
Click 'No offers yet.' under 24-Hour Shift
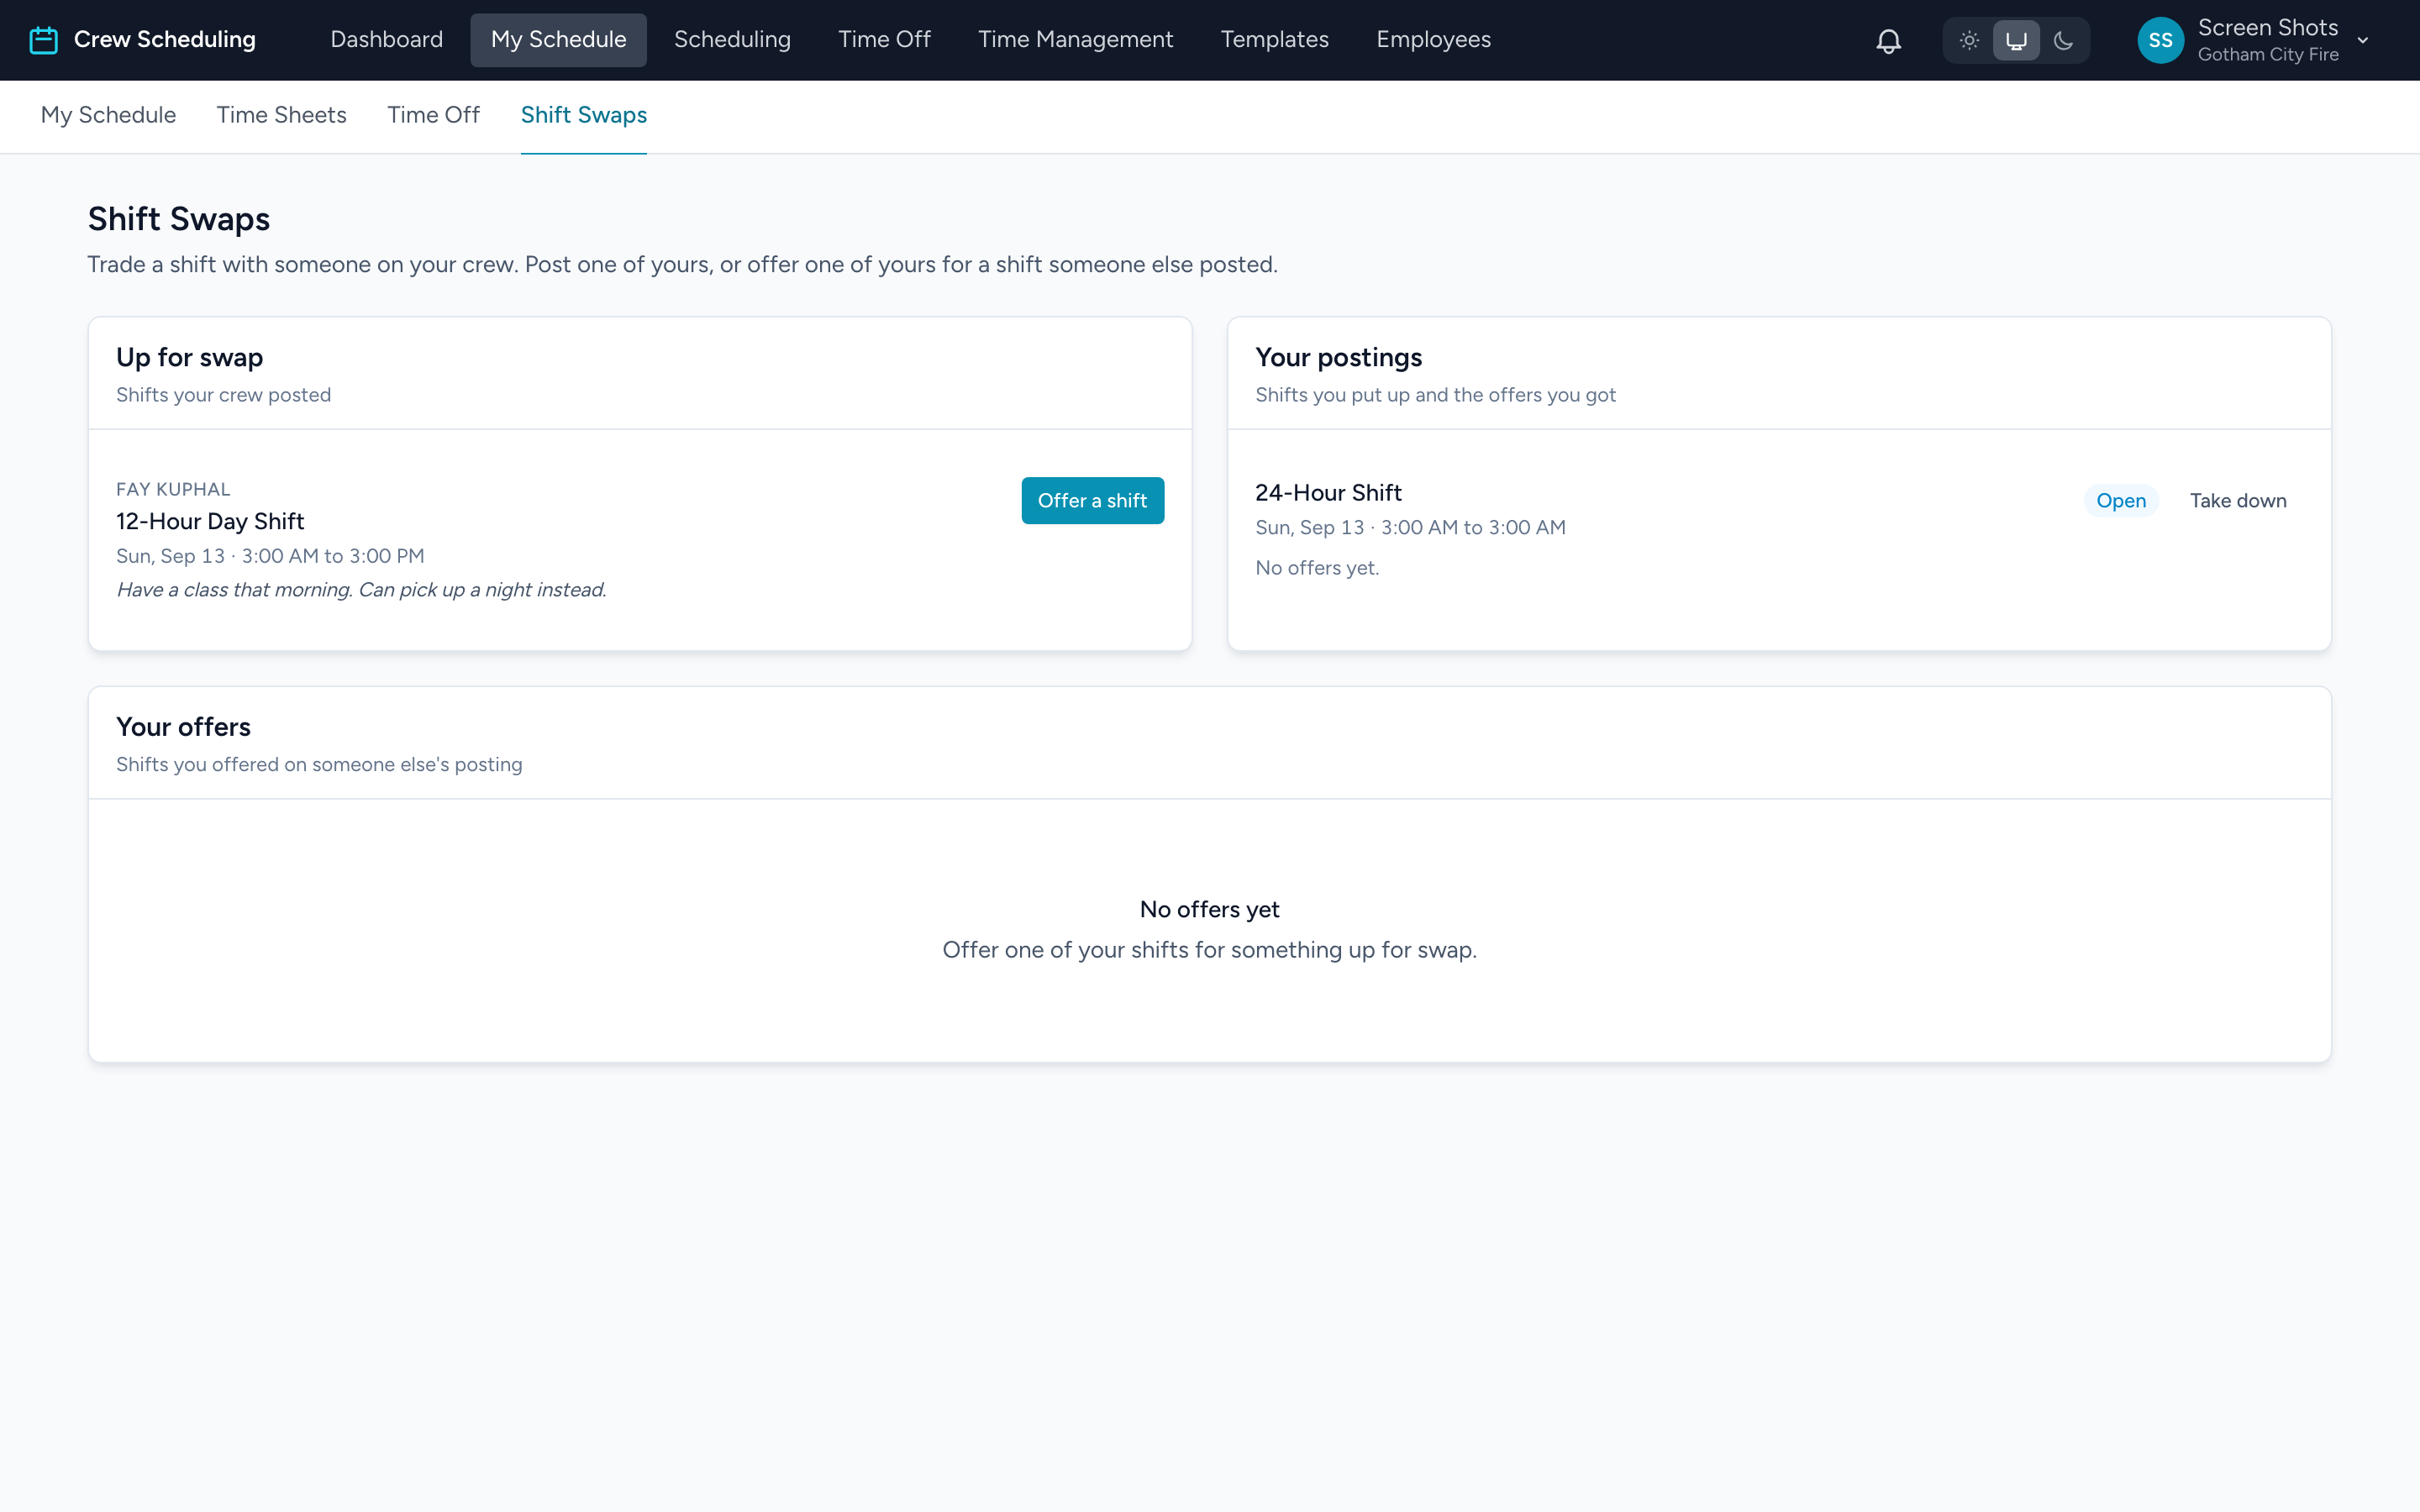(1317, 568)
